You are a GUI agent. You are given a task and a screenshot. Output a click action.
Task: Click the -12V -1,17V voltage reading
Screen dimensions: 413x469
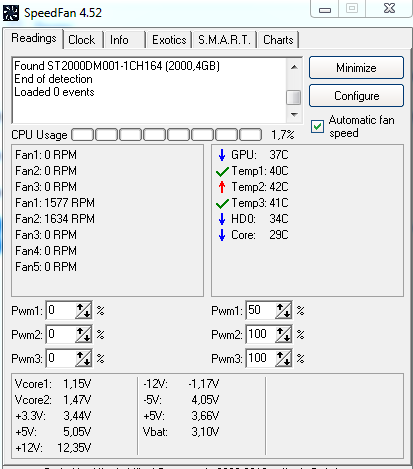pyautogui.click(x=181, y=384)
